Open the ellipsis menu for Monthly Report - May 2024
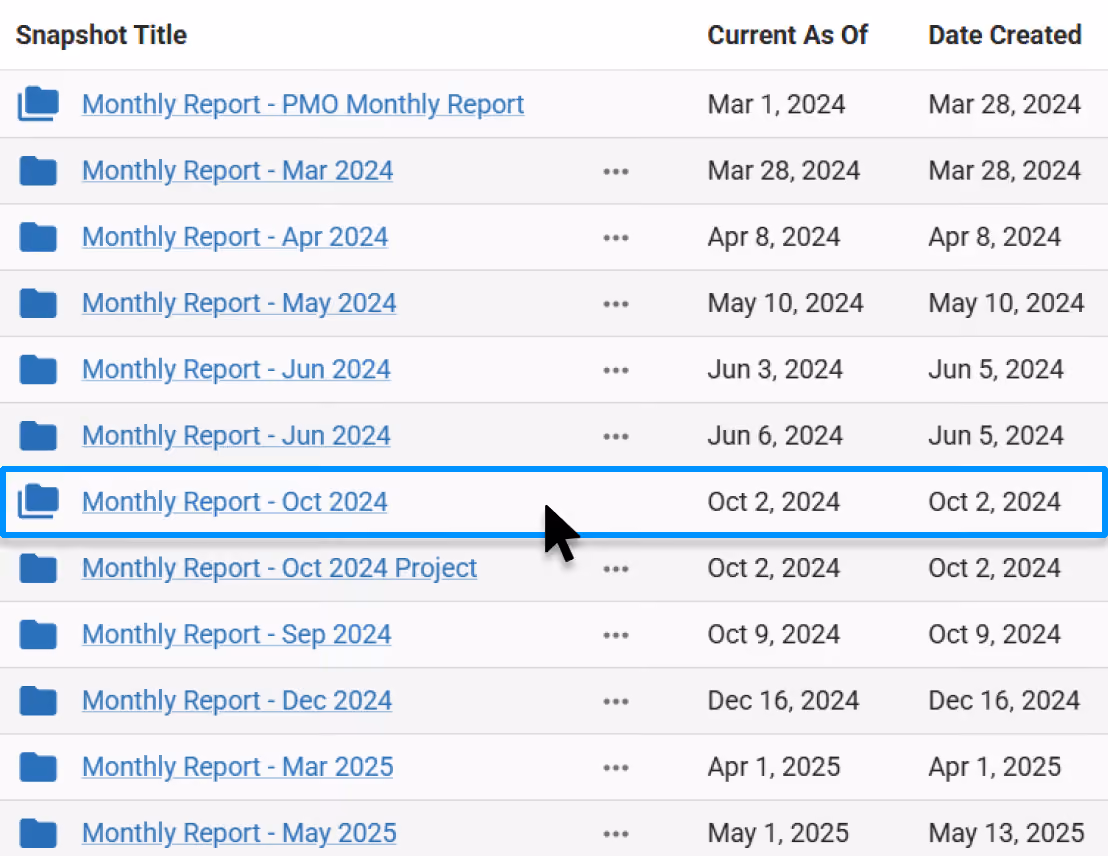This screenshot has height=856, width=1108. [615, 304]
